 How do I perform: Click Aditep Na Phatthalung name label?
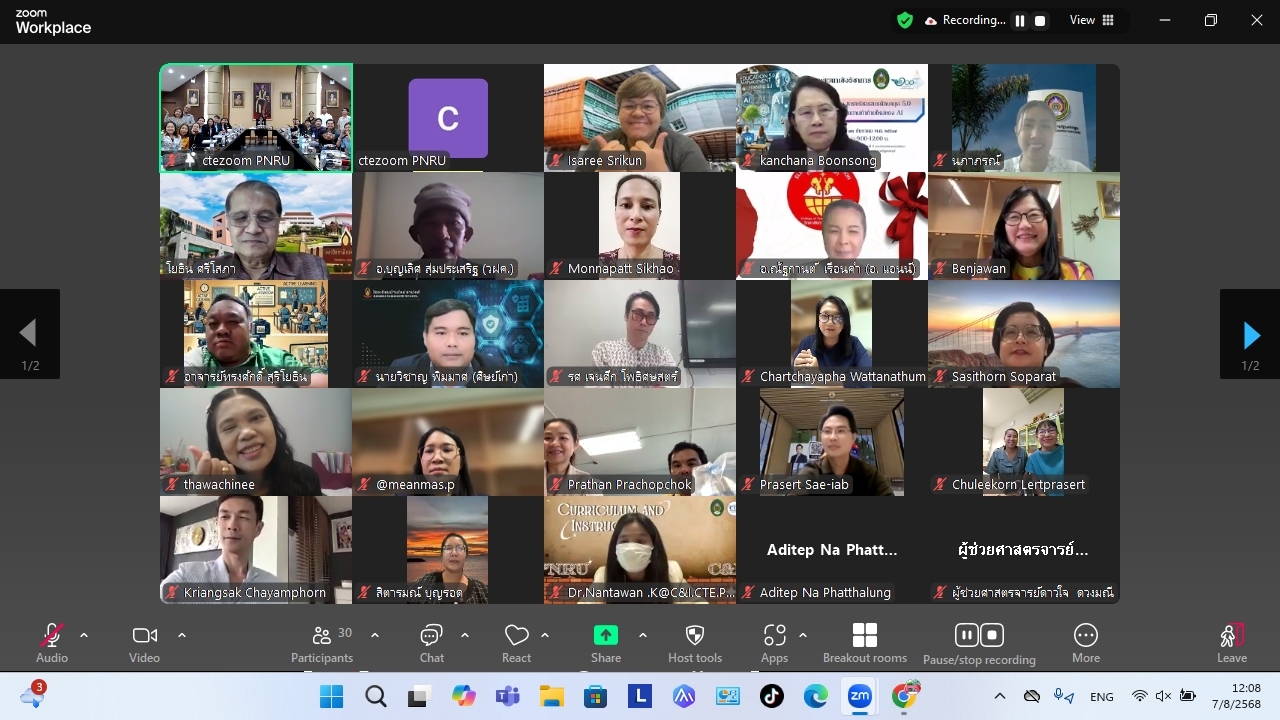pyautogui.click(x=827, y=592)
